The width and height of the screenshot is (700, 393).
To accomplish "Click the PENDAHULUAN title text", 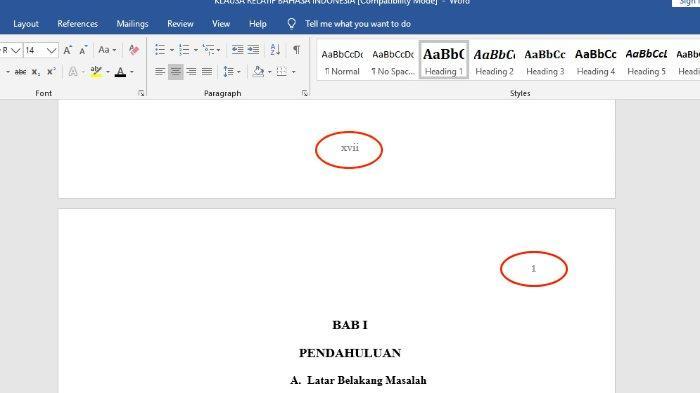I will [x=350, y=353].
